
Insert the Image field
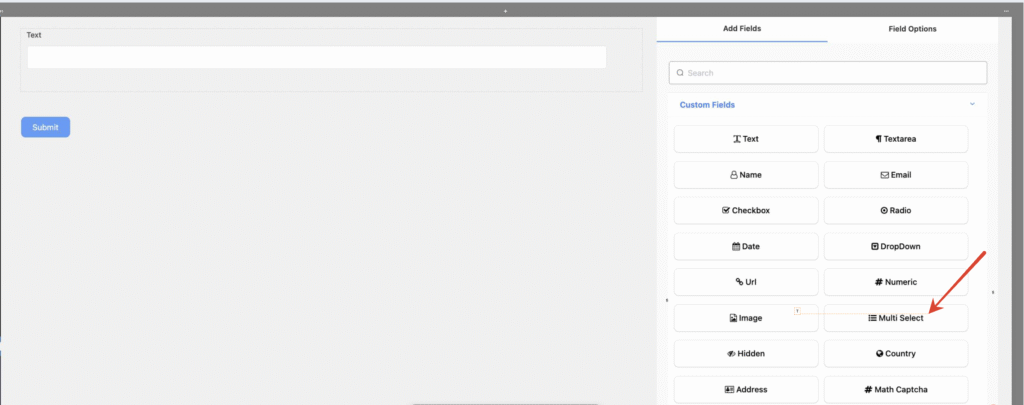click(746, 318)
